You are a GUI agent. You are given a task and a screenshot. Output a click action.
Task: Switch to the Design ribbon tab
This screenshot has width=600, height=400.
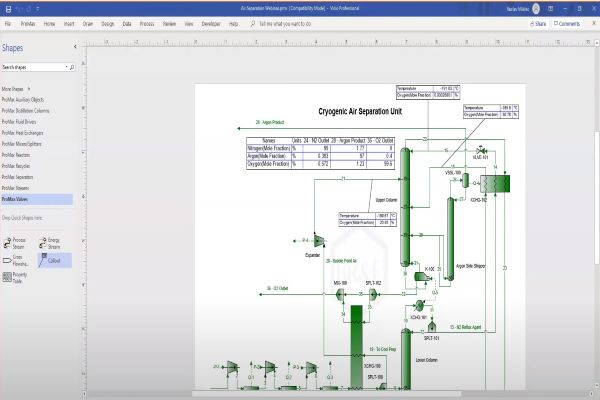point(107,22)
